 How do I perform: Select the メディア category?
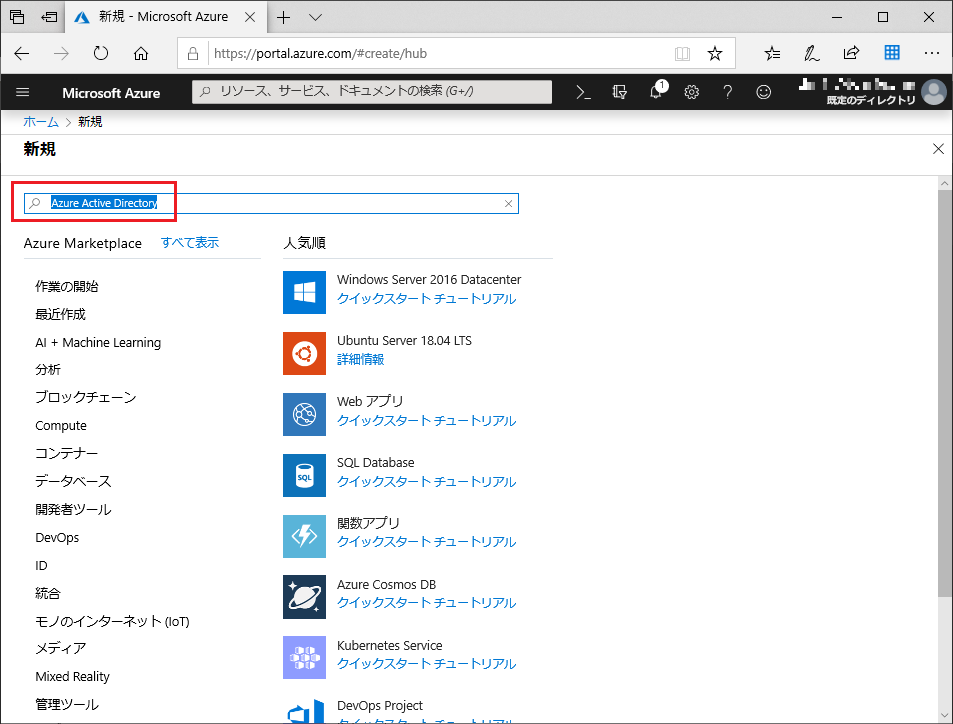tap(61, 649)
